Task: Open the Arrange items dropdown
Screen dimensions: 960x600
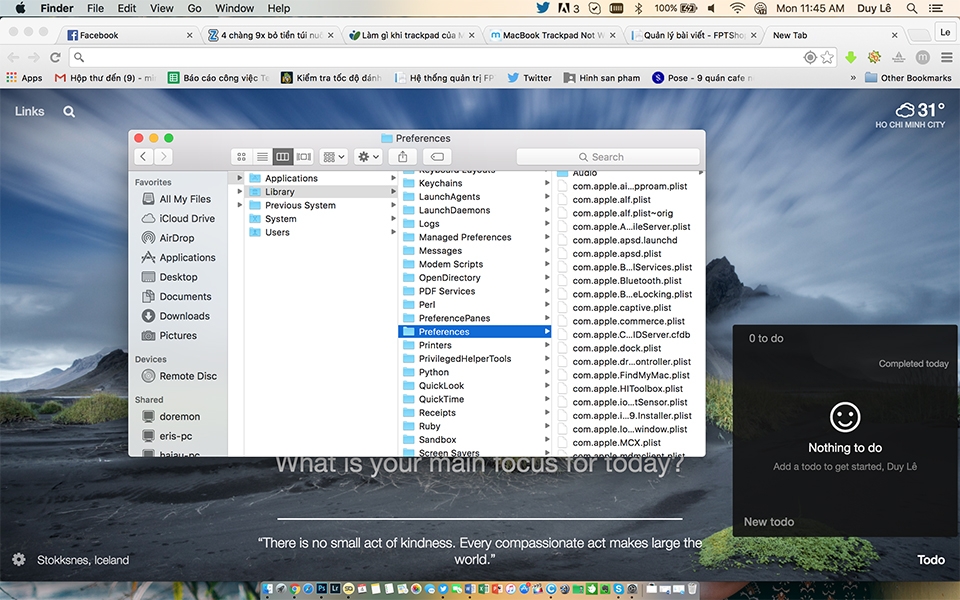Action: click(x=334, y=157)
